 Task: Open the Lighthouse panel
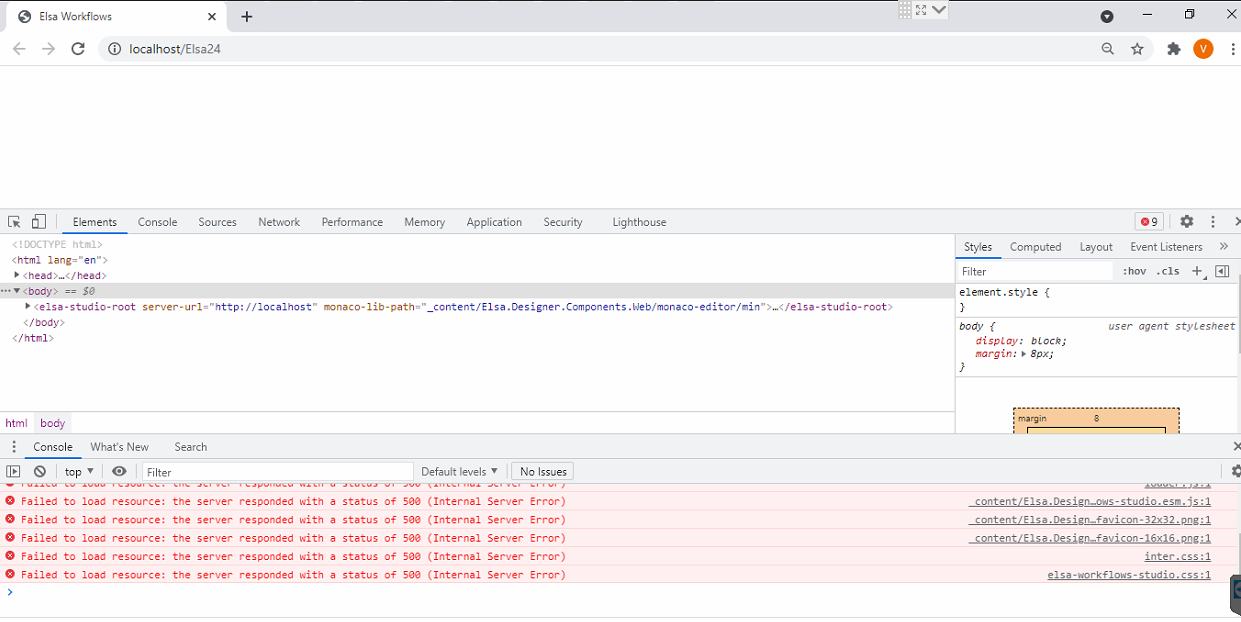click(x=639, y=222)
